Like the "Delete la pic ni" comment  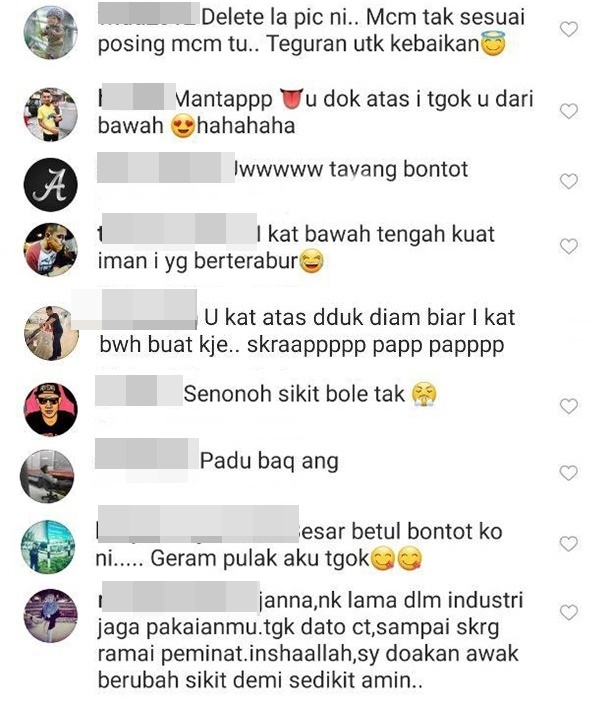pyautogui.click(x=568, y=30)
